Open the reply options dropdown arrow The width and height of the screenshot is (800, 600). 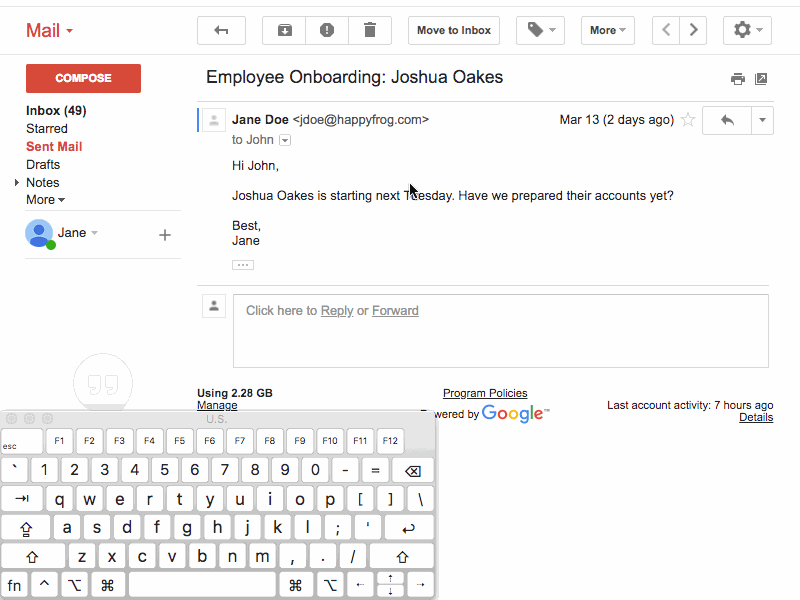(762, 120)
